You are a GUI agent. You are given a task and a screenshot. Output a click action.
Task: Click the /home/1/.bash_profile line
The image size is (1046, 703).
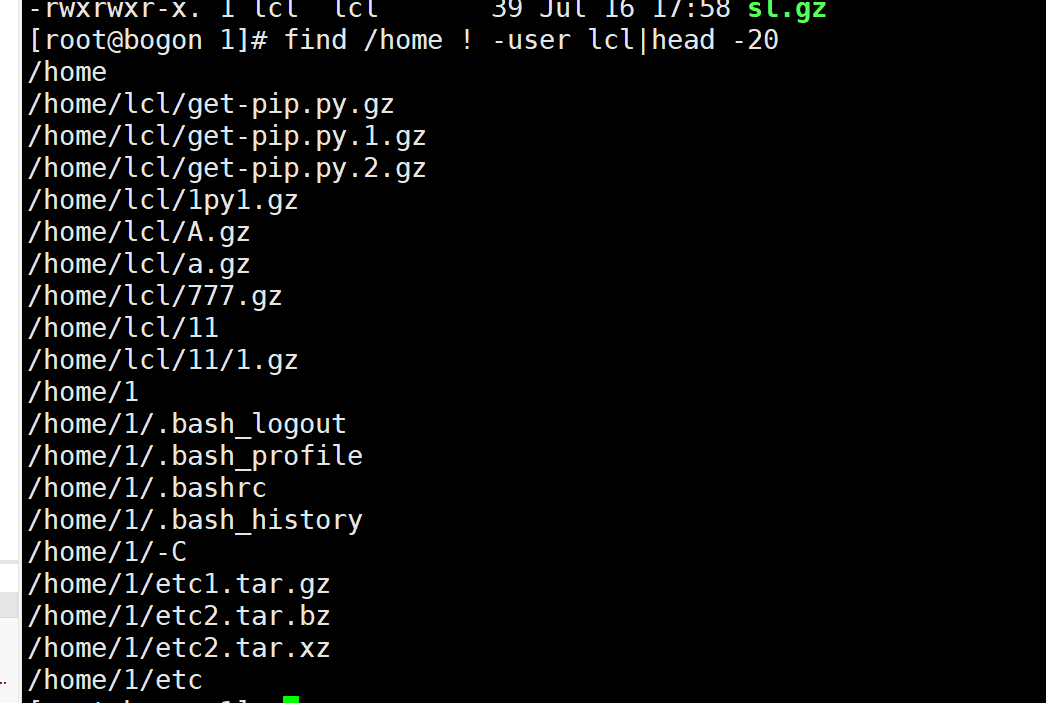(x=195, y=457)
